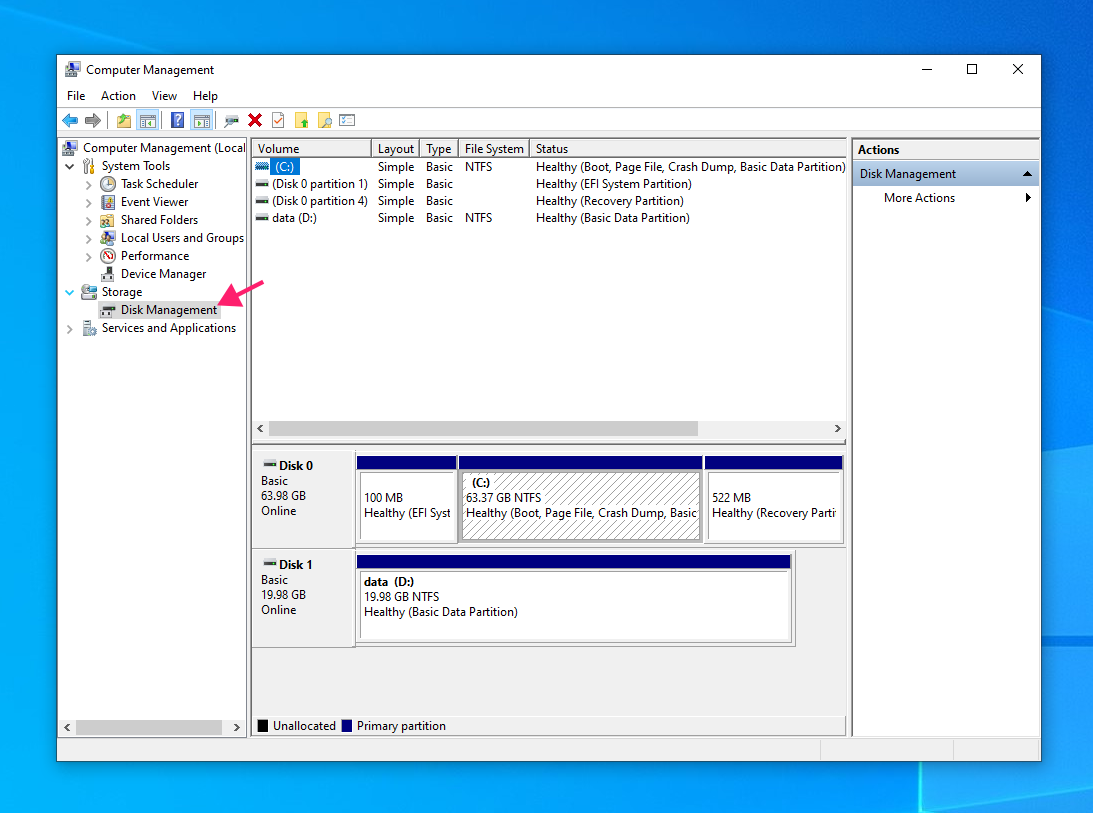Select the (Disk 0 partition 4) row
Image resolution: width=1093 pixels, height=813 pixels.
tap(549, 201)
